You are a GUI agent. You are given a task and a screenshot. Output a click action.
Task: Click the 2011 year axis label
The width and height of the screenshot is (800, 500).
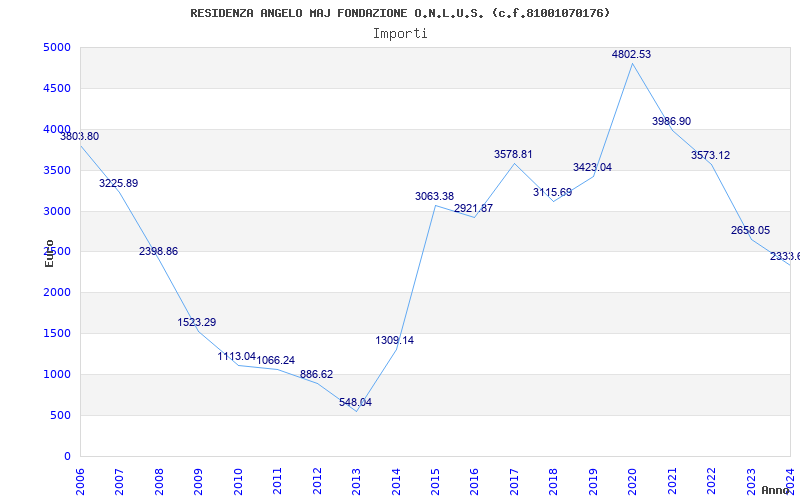coord(278,482)
